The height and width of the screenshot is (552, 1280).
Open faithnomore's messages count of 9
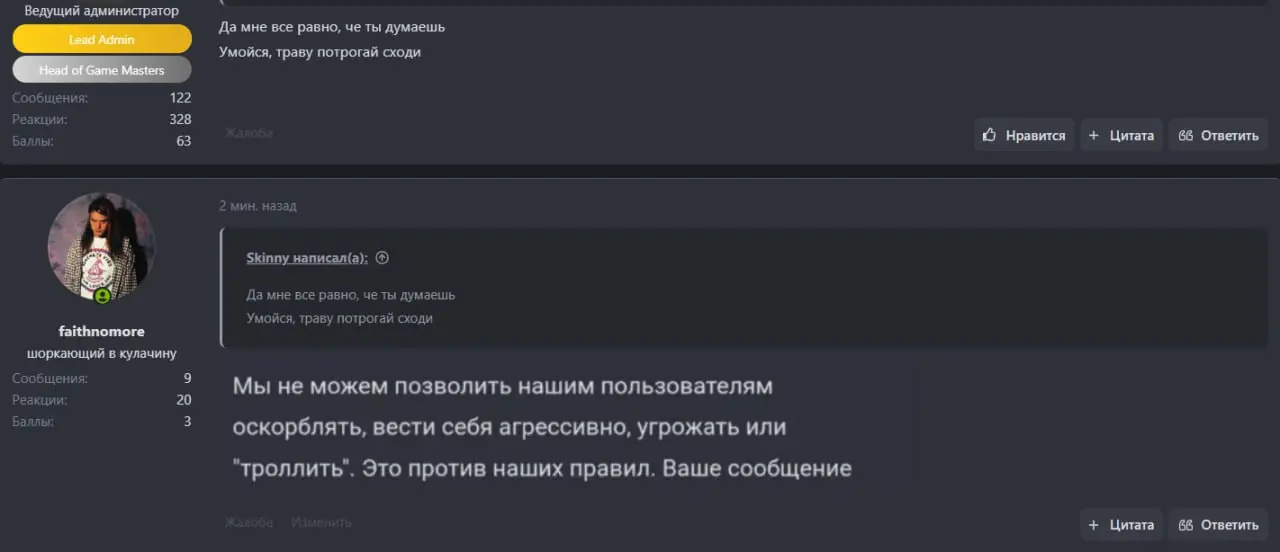(x=187, y=378)
